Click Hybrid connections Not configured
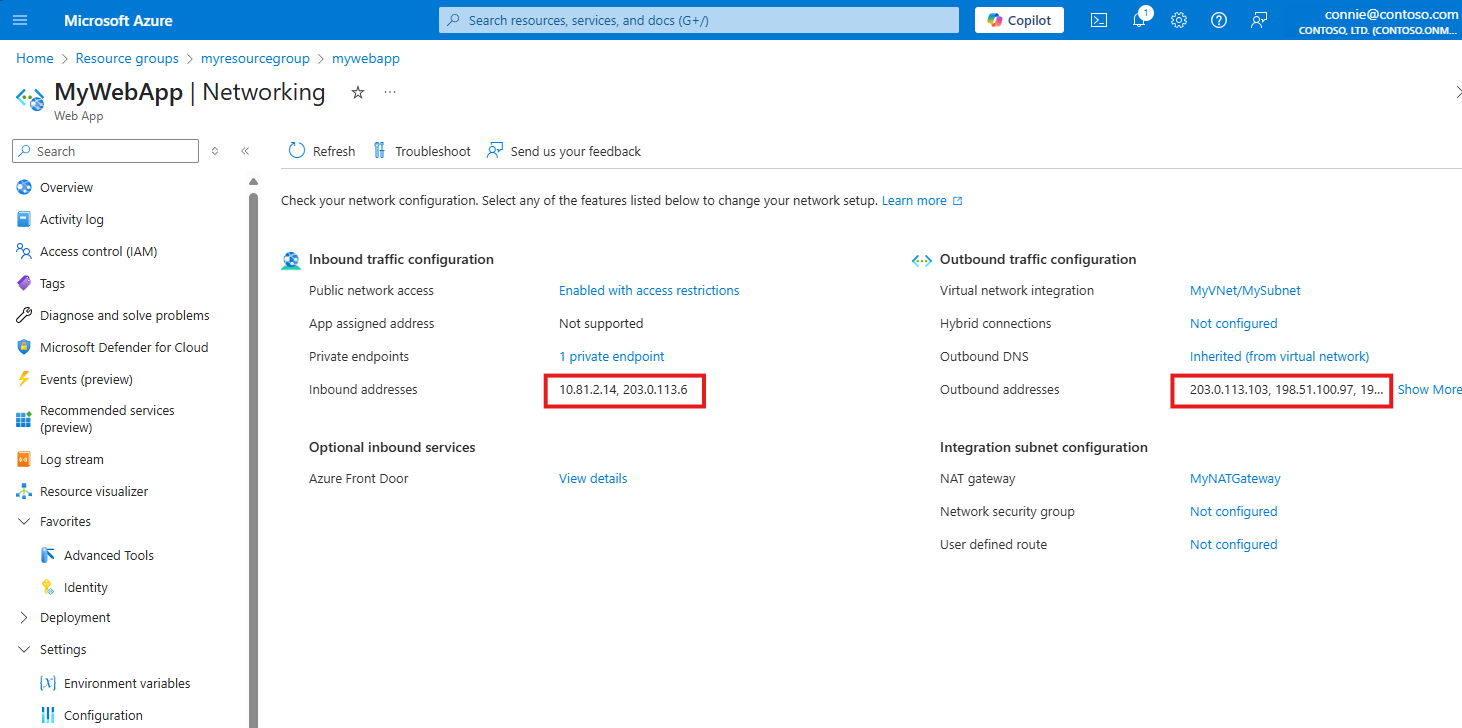 pos(1233,323)
